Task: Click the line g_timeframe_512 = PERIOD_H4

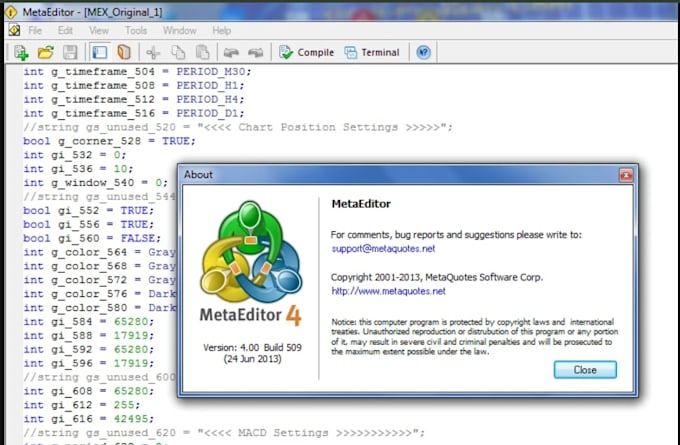Action: [x=134, y=99]
